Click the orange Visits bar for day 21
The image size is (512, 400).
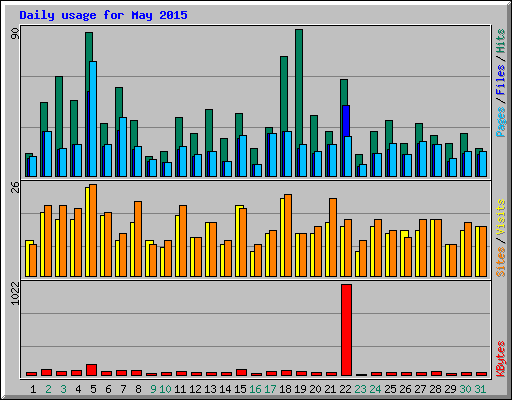click(333, 237)
